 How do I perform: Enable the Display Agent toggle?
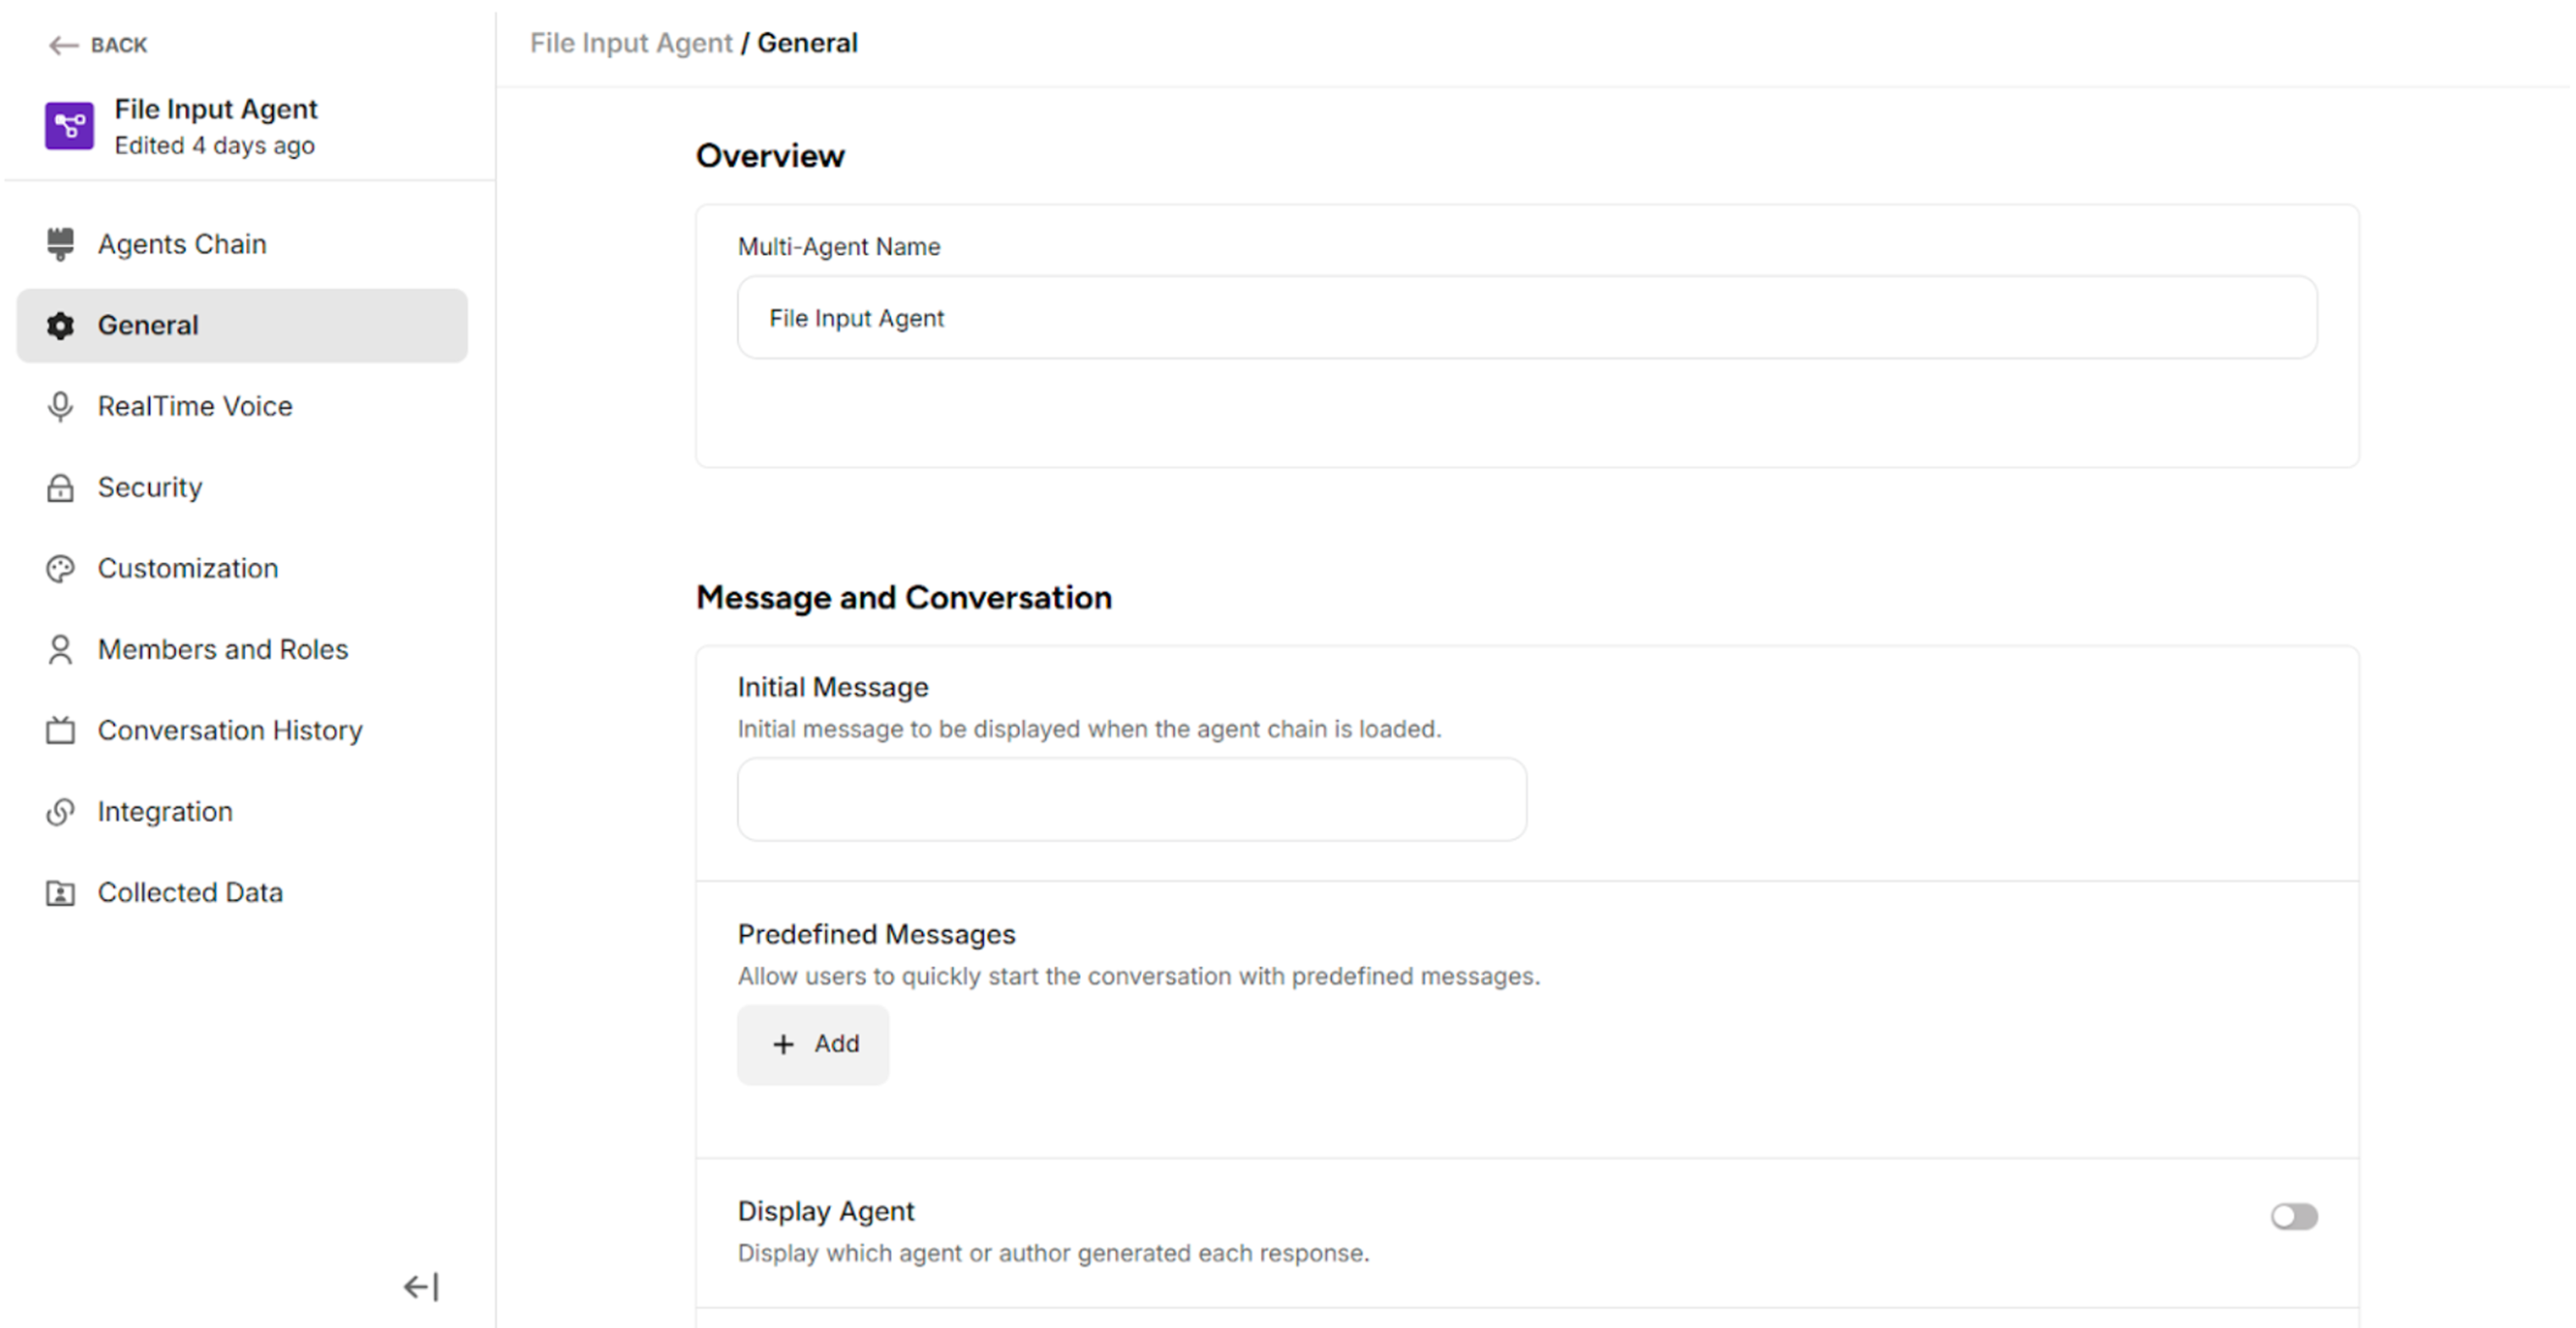[x=2294, y=1216]
